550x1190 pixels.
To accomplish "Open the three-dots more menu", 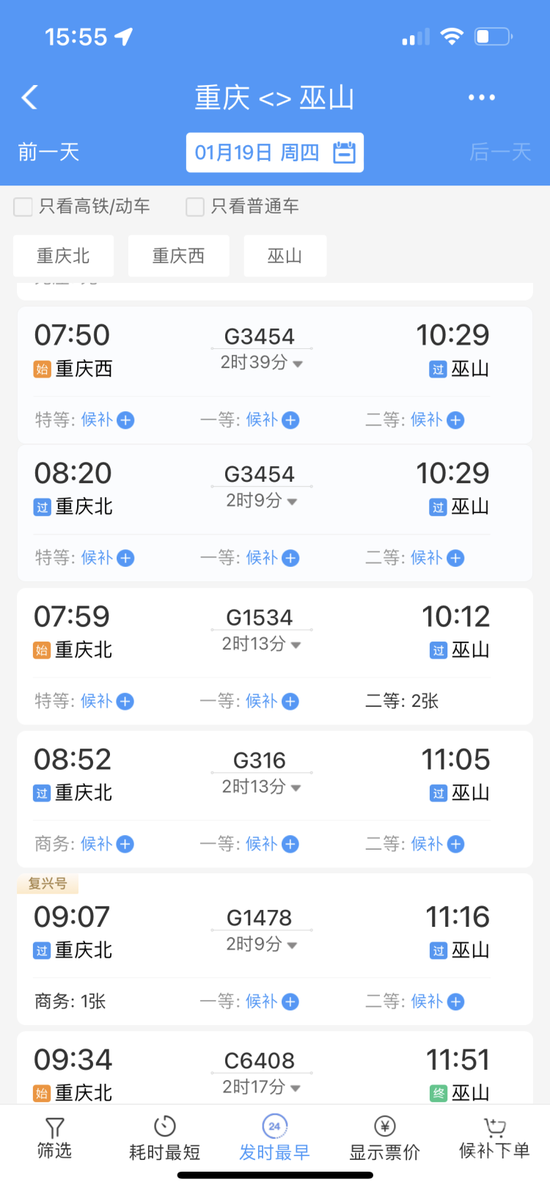I will (482, 98).
